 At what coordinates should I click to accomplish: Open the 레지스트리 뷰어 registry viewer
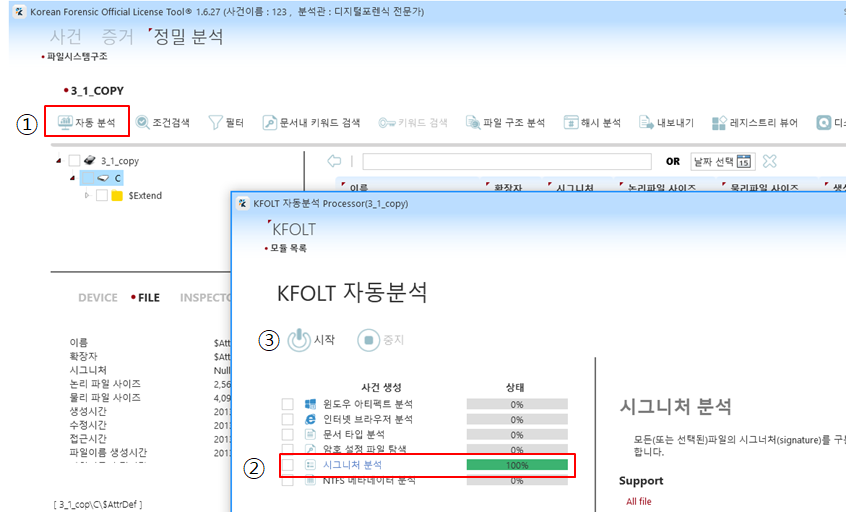[x=754, y=122]
